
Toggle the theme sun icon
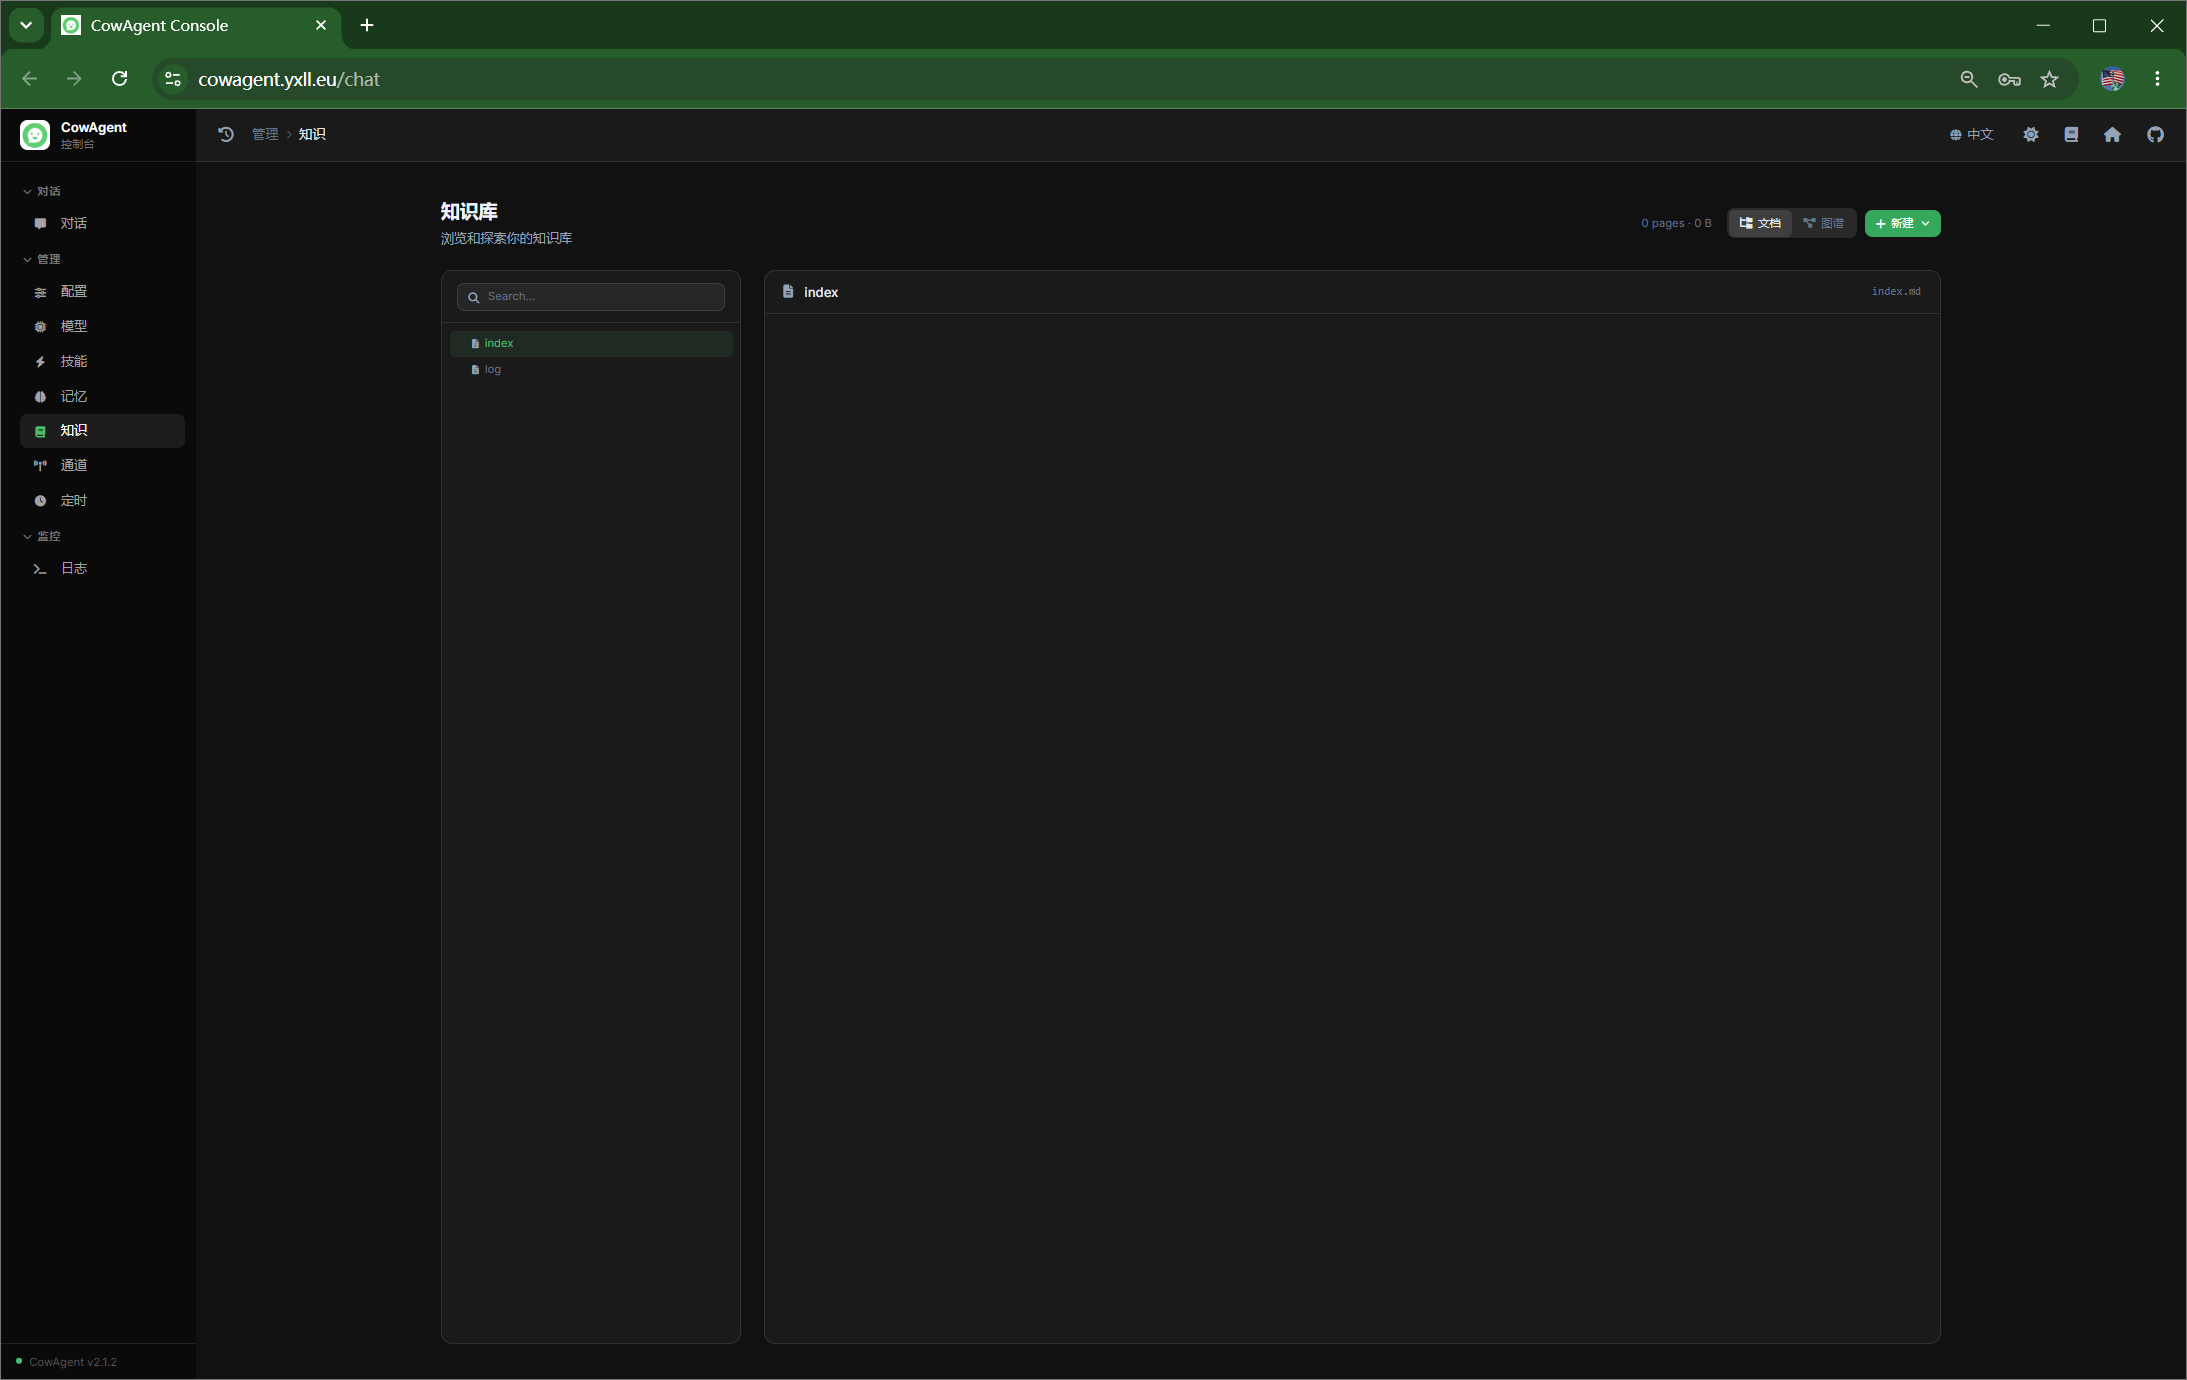[x=2031, y=134]
